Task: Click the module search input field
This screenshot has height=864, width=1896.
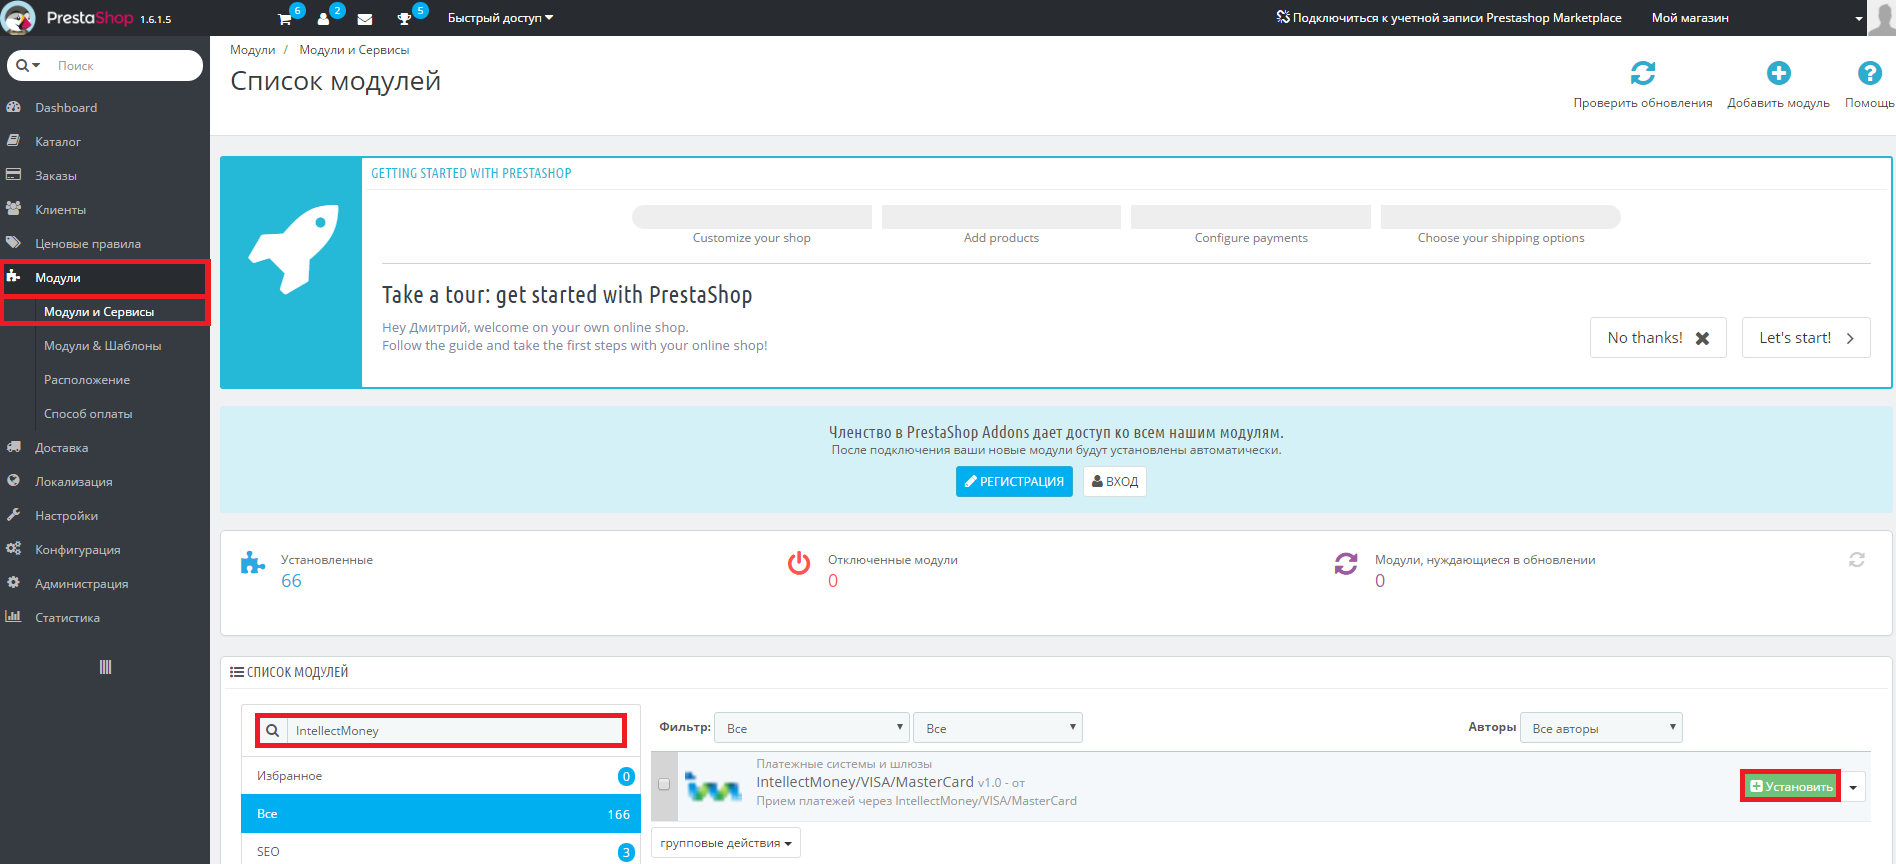Action: pos(454,731)
